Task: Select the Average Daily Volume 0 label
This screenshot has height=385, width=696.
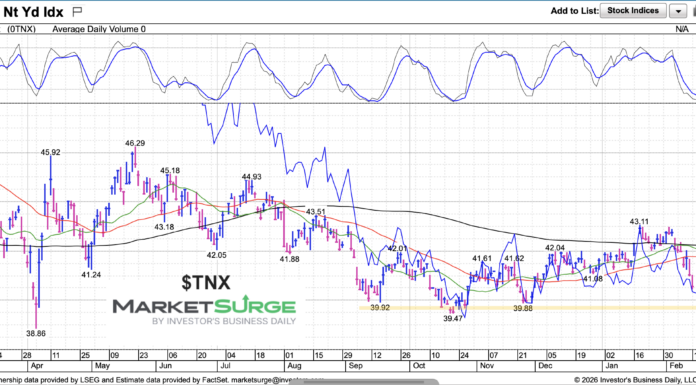Action: (99, 29)
